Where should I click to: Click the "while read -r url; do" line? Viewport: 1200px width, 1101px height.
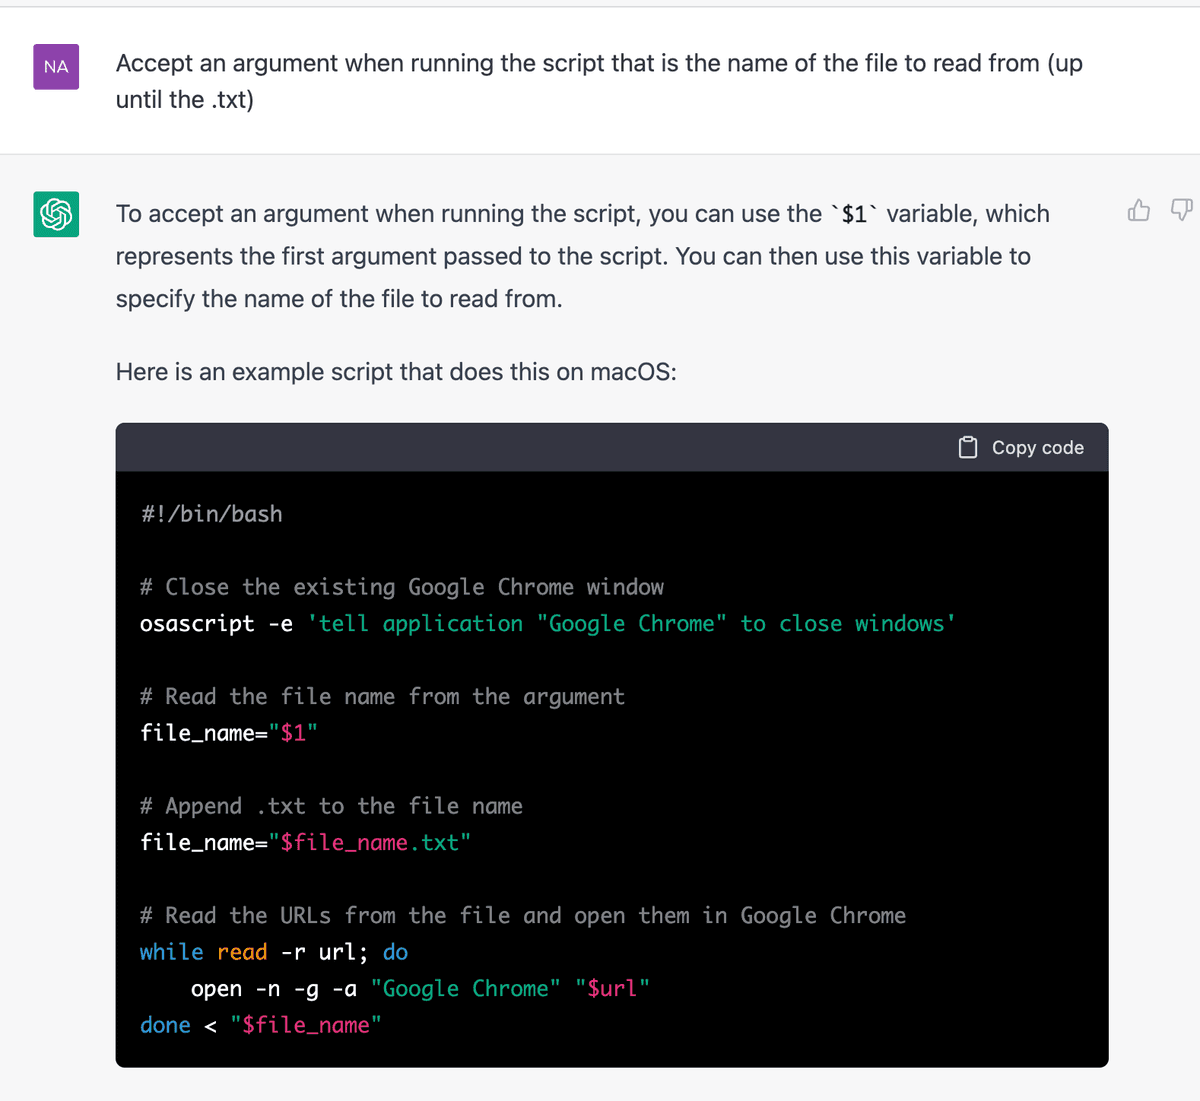pos(274,952)
